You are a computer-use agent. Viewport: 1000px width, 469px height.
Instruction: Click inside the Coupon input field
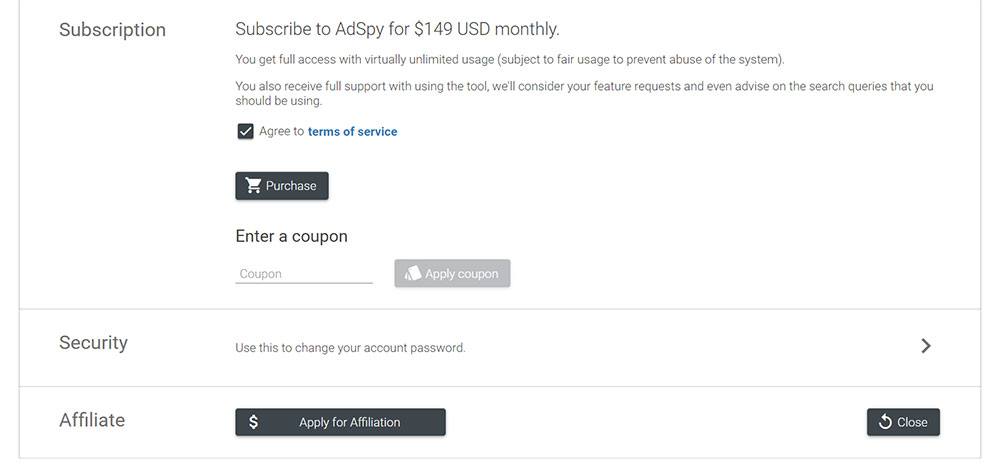[x=304, y=274]
